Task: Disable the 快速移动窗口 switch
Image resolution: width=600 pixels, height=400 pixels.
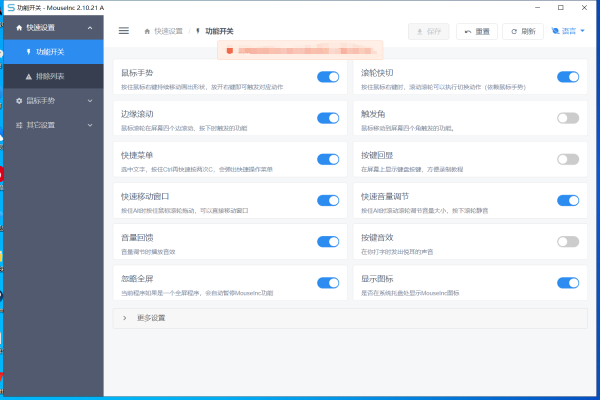Action: [x=328, y=201]
